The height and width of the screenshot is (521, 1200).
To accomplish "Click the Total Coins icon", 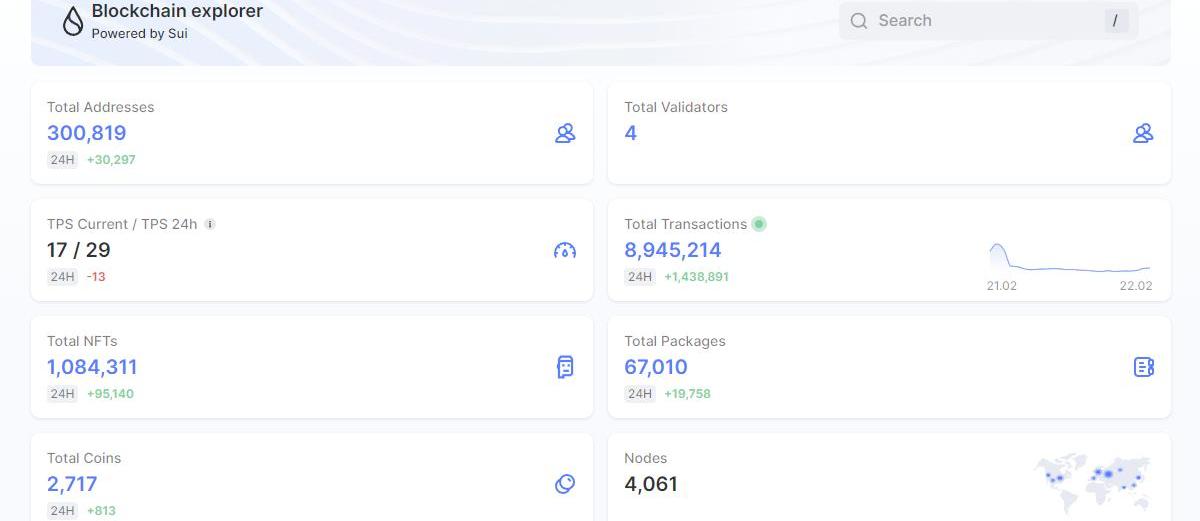I will click(x=565, y=484).
